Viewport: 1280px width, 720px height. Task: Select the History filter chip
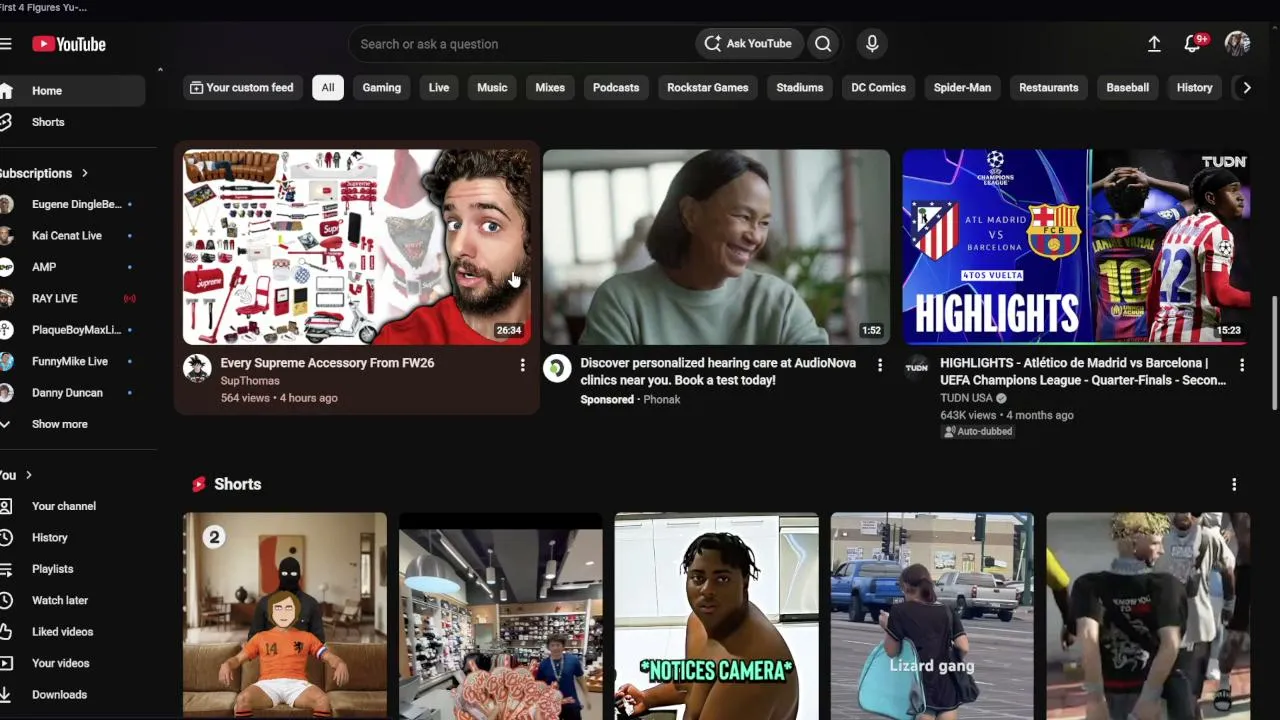pyautogui.click(x=1195, y=88)
